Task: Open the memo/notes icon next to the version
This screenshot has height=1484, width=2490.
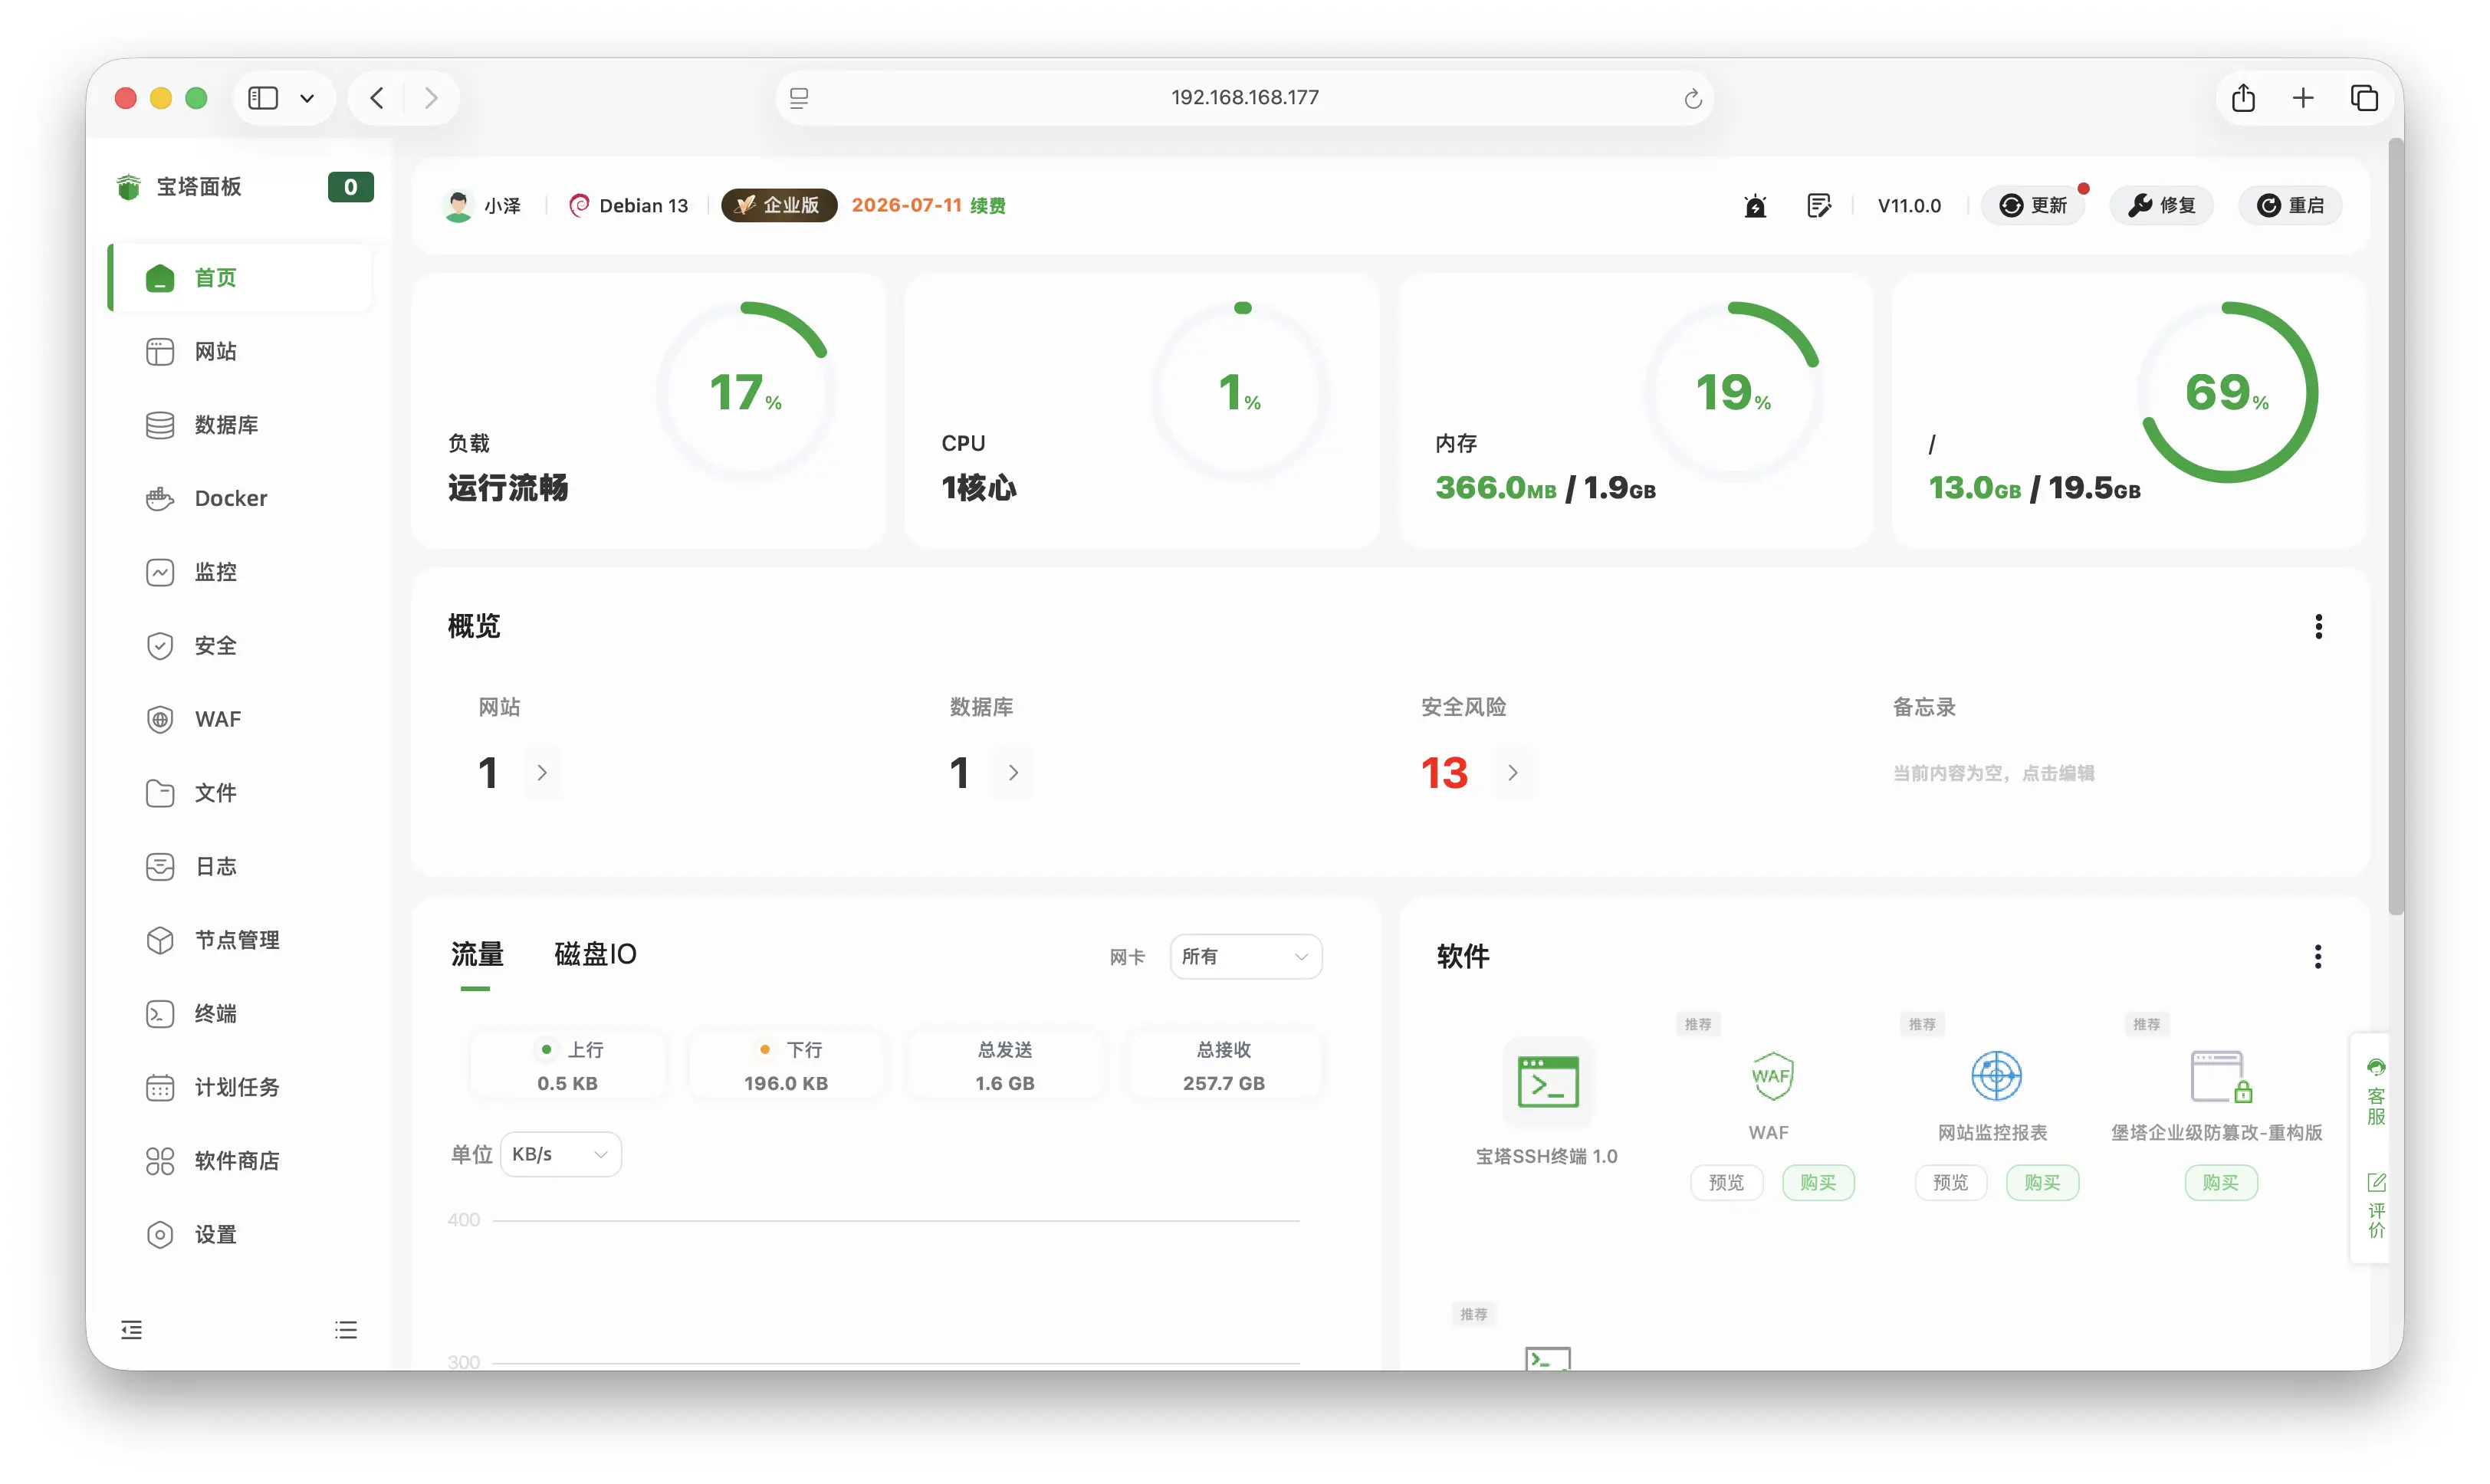Action: pyautogui.click(x=1819, y=205)
